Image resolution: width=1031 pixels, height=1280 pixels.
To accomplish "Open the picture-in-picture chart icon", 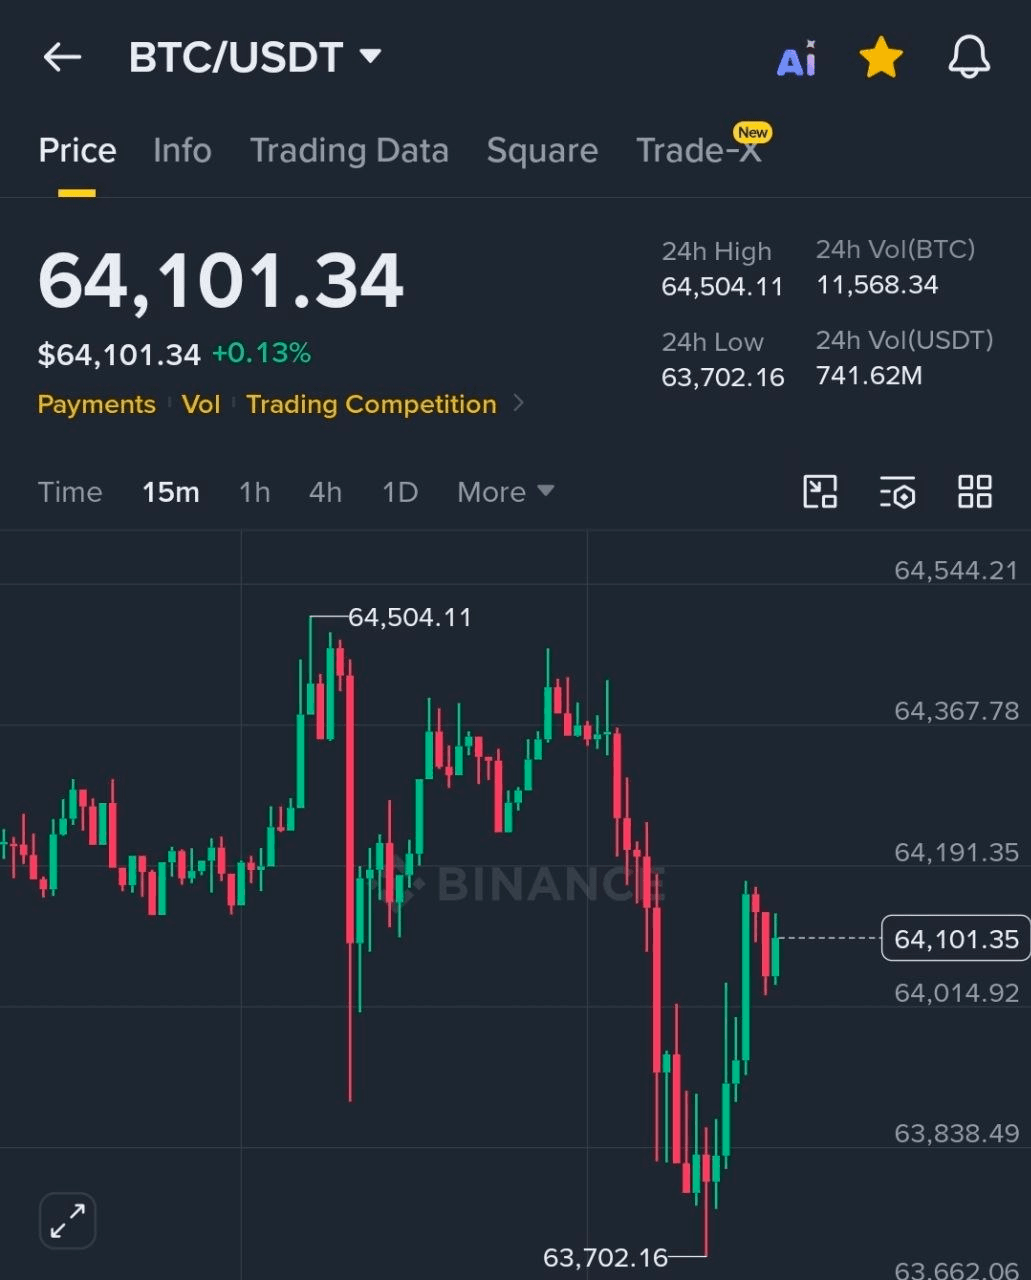I will click(x=820, y=492).
